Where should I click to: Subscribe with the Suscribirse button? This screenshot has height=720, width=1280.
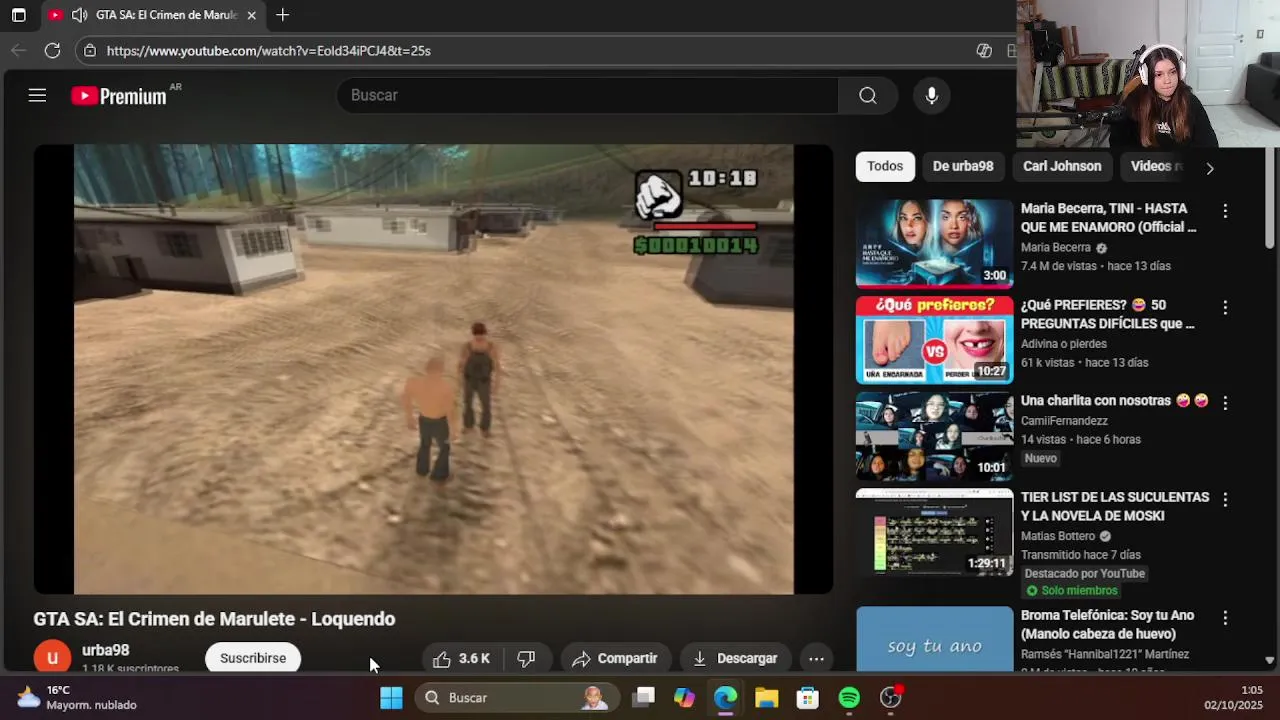[x=253, y=658]
